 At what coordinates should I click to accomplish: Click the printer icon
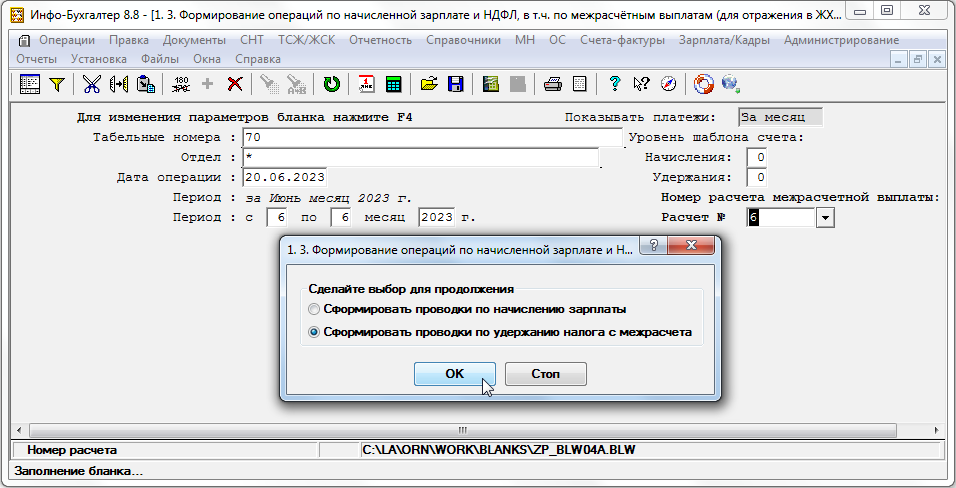[x=553, y=84]
